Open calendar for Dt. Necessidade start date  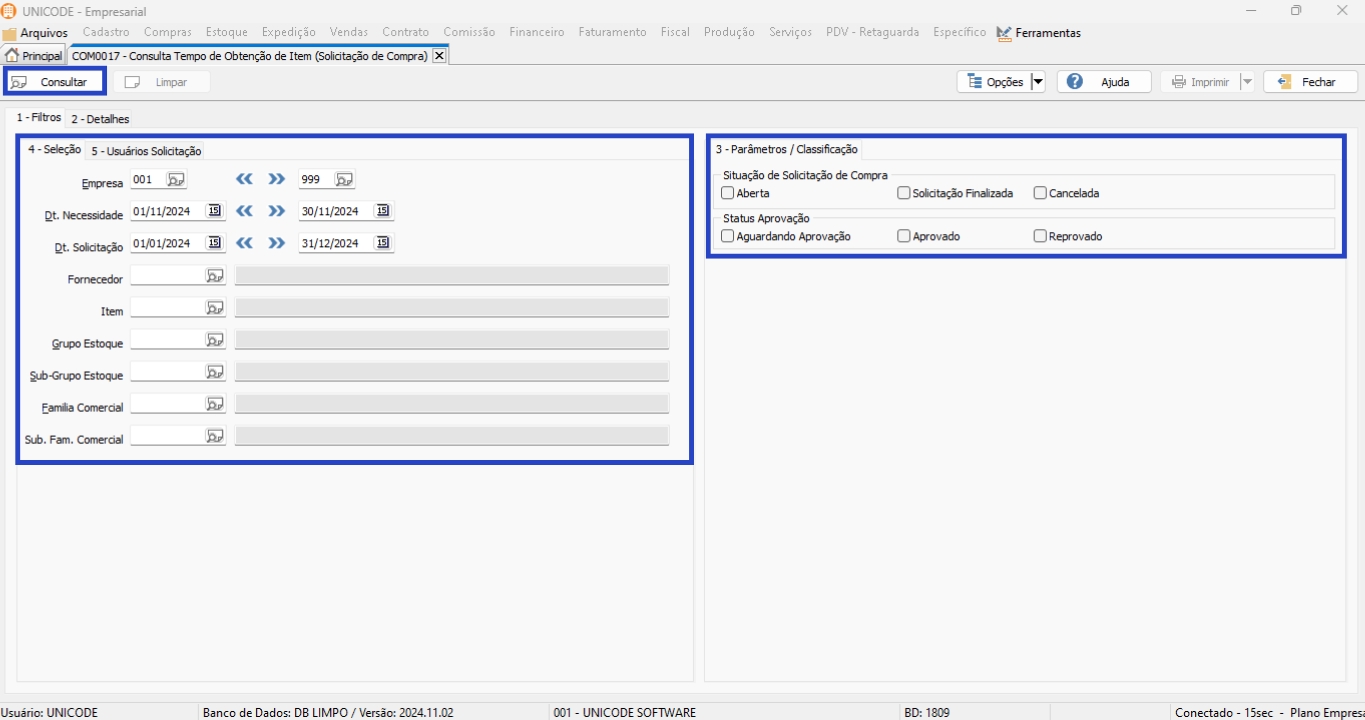click(x=214, y=211)
